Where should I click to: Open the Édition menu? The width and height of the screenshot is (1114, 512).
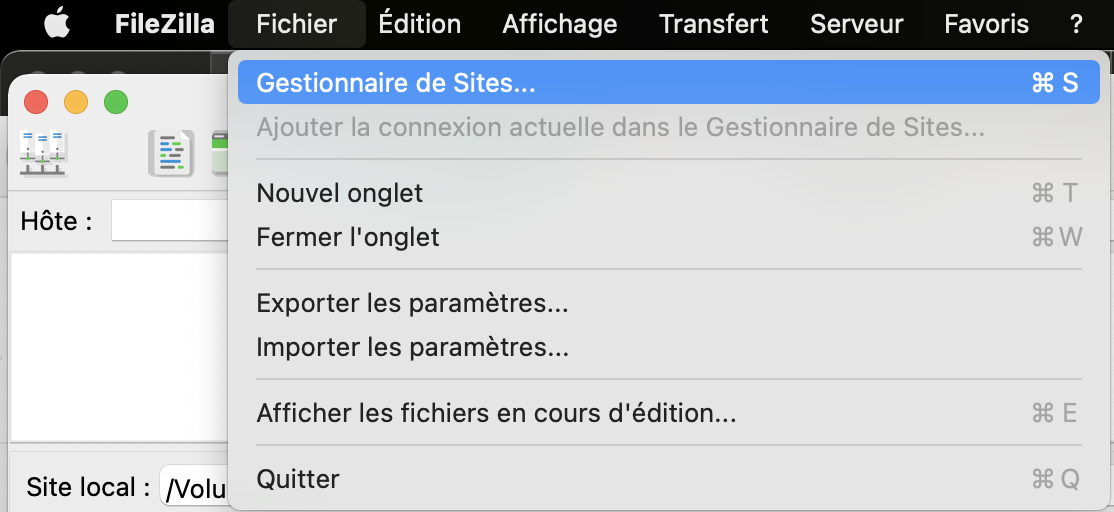pos(419,24)
